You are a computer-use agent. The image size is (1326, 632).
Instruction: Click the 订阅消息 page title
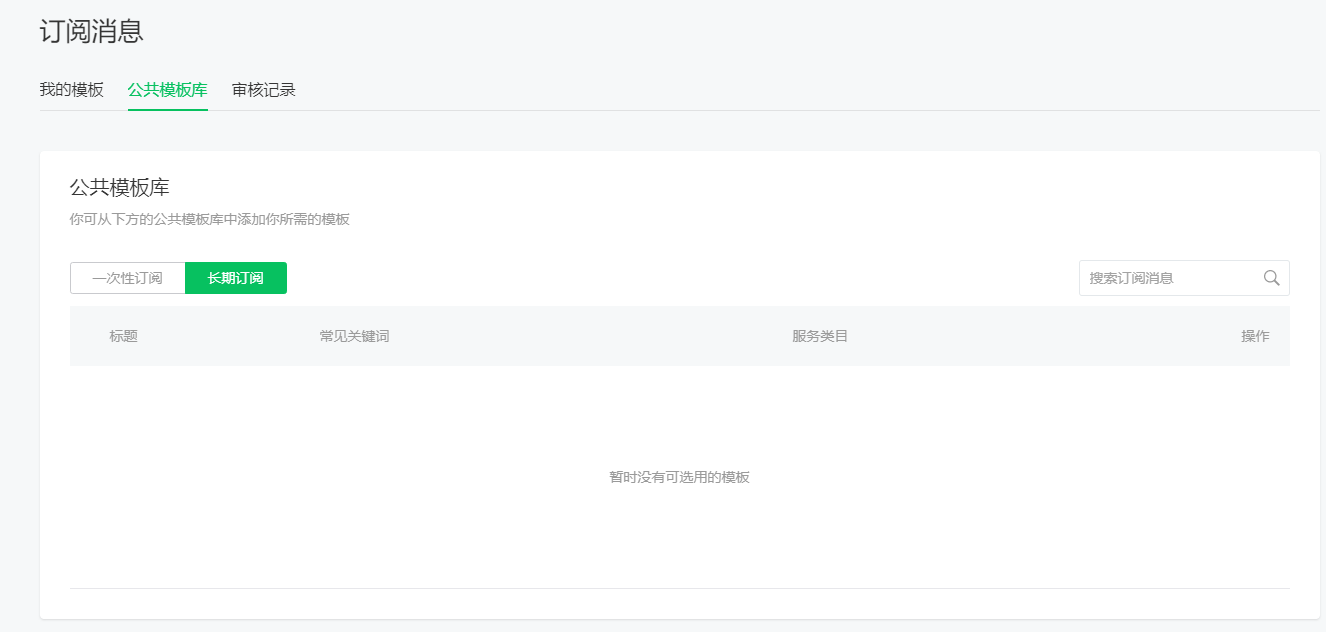pos(92,31)
